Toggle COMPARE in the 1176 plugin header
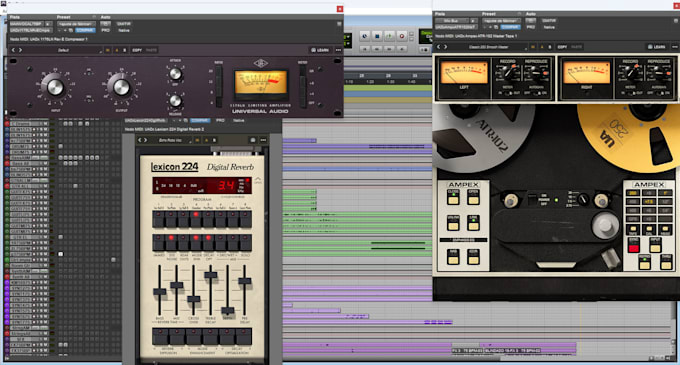Viewport: 680px width, 365px height. click(85, 30)
